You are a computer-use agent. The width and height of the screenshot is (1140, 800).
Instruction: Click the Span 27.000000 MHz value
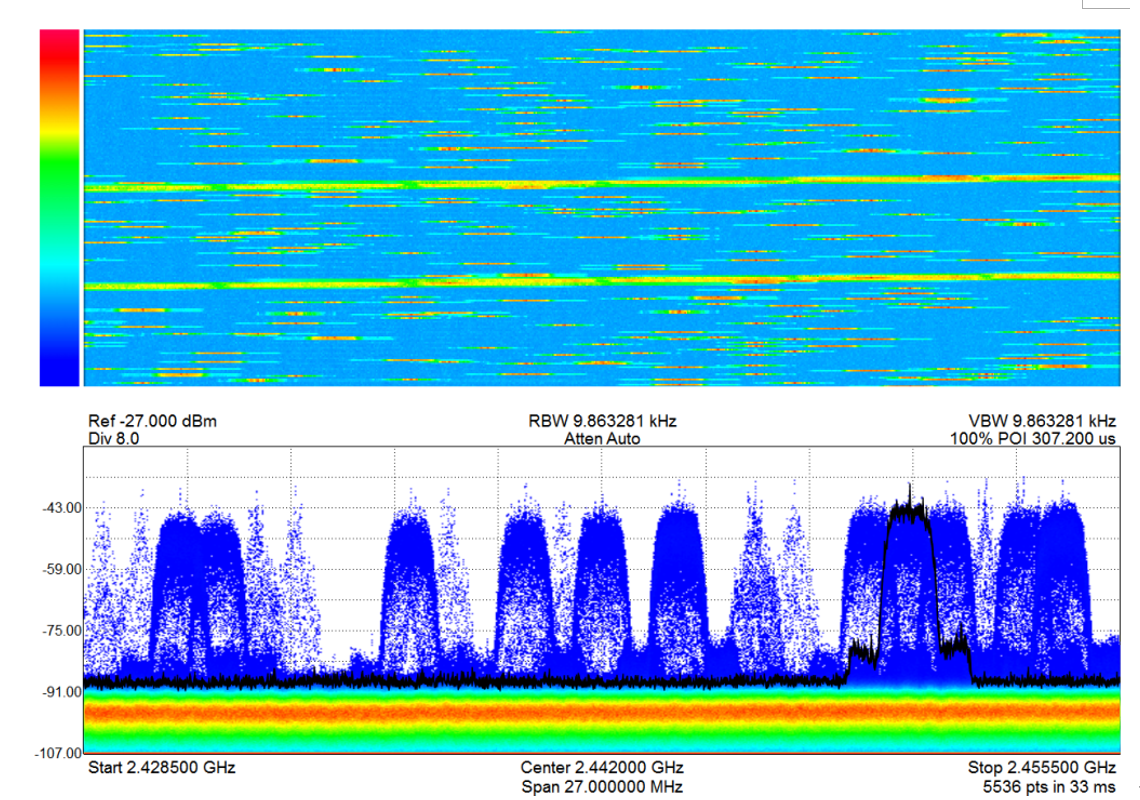pos(602,787)
